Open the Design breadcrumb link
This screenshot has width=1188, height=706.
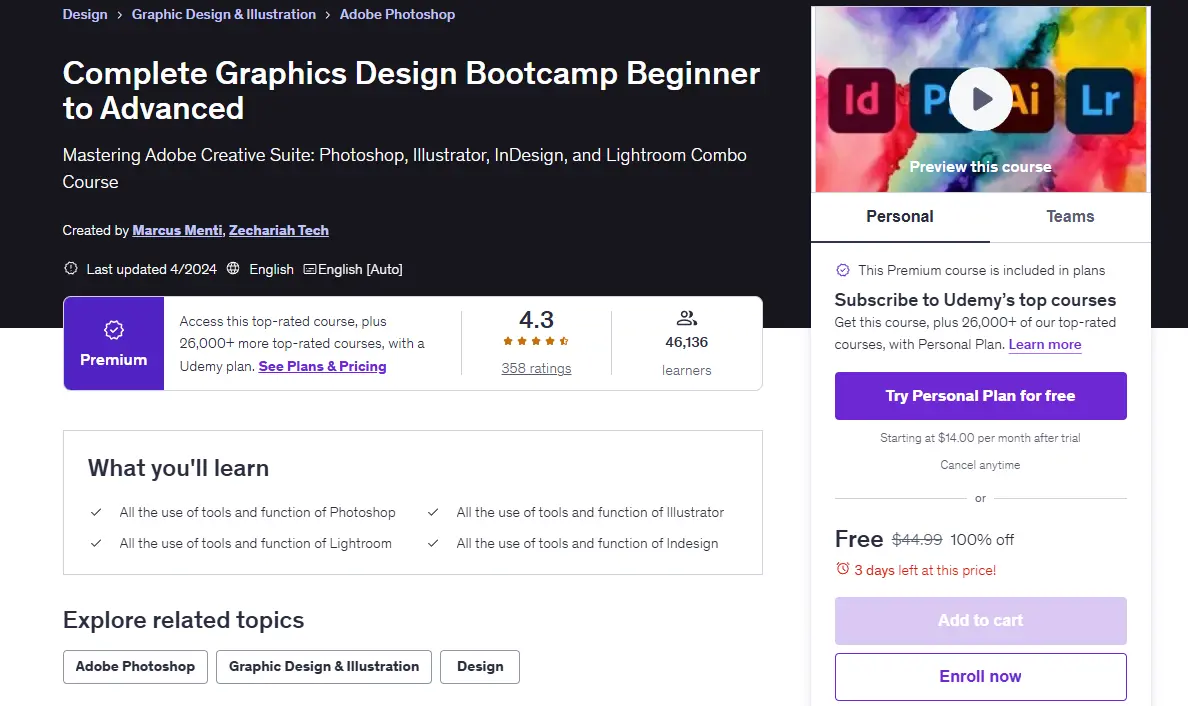85,14
